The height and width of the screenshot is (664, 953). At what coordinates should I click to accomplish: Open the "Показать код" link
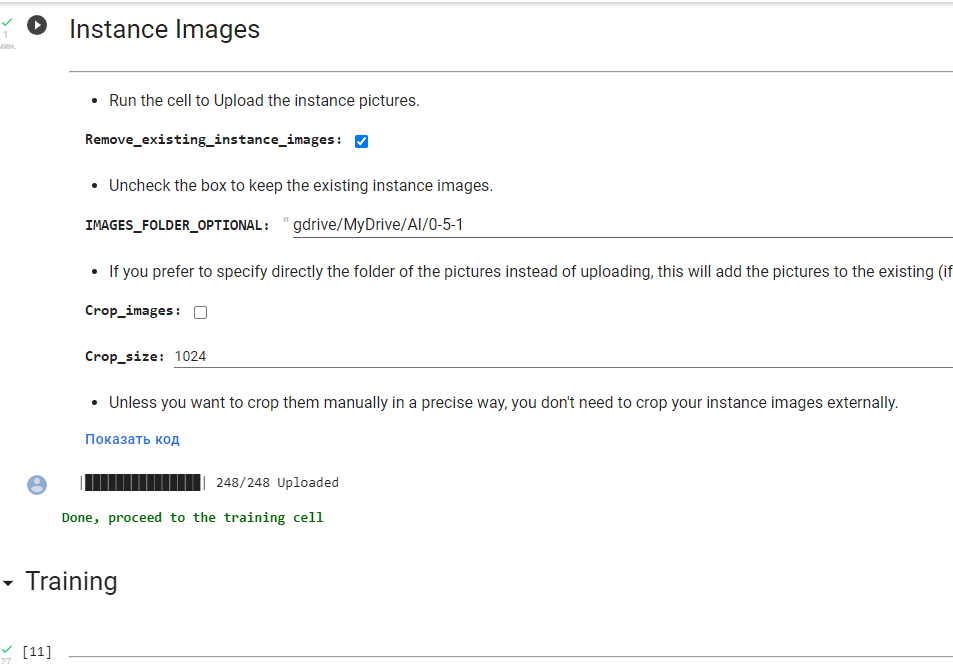[x=131, y=439]
